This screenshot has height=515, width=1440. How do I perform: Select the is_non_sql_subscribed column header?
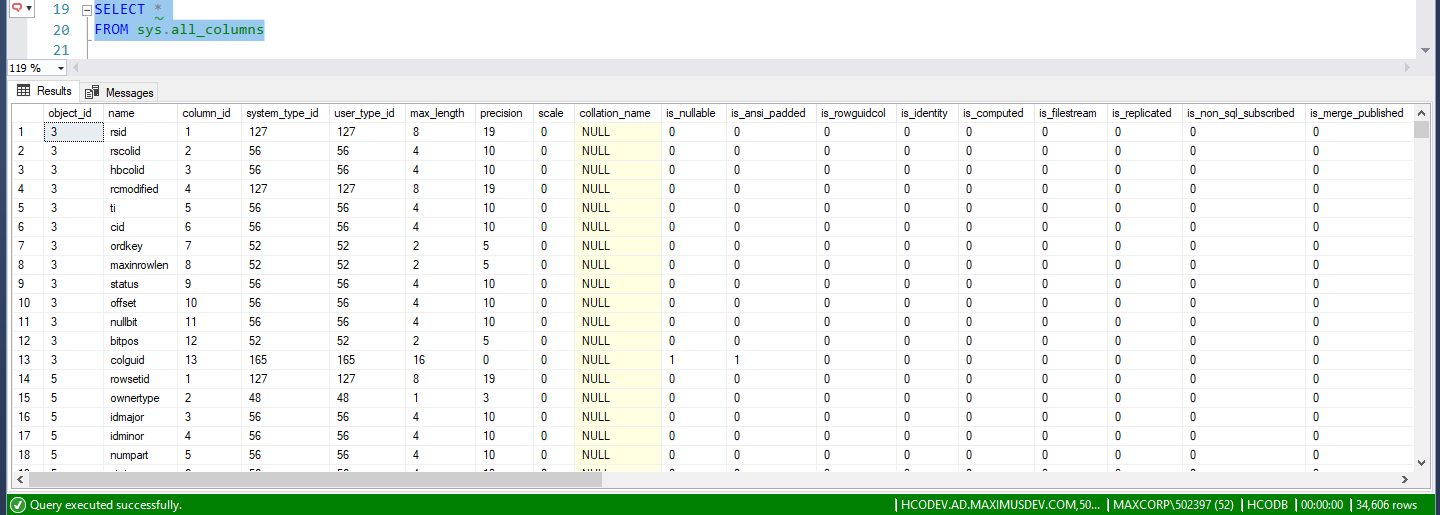coord(1243,113)
